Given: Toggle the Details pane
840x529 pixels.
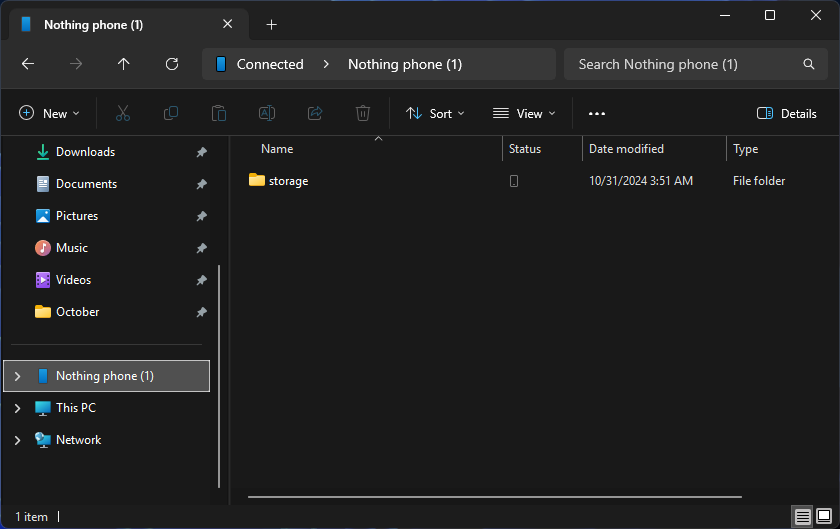Looking at the screenshot, I should tap(787, 114).
